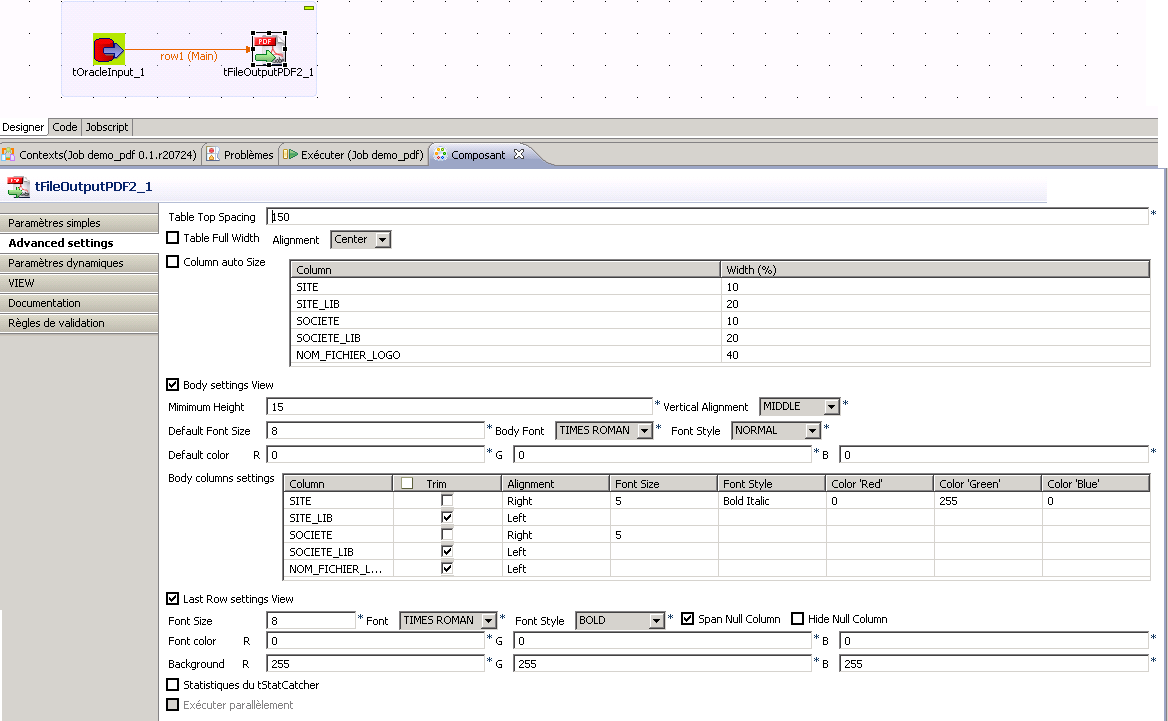
Task: Open Exécuter (Job demo_pdf) view tab
Action: pyautogui.click(x=354, y=154)
